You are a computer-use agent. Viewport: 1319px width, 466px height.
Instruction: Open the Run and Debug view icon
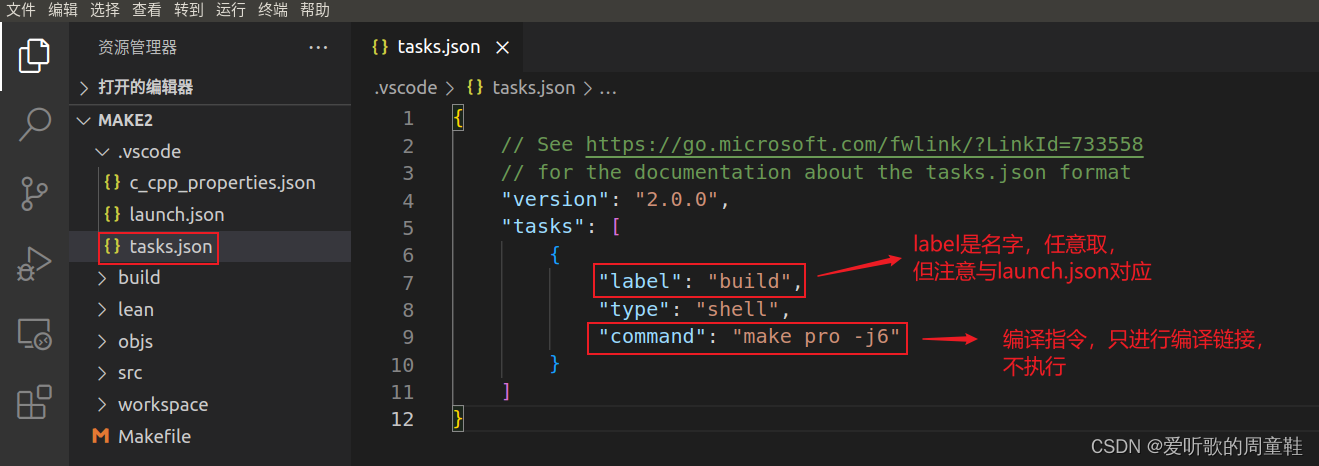[34, 263]
